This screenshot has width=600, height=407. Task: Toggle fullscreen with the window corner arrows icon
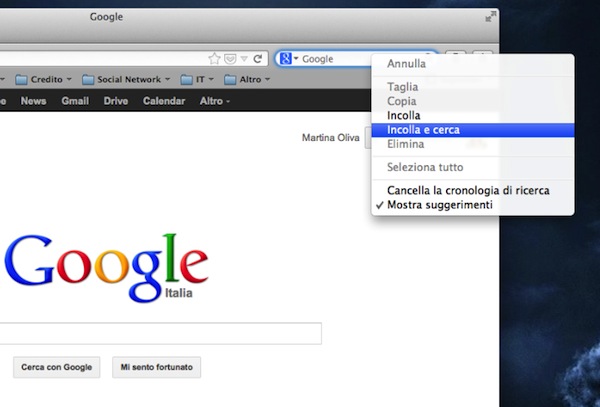(x=491, y=16)
